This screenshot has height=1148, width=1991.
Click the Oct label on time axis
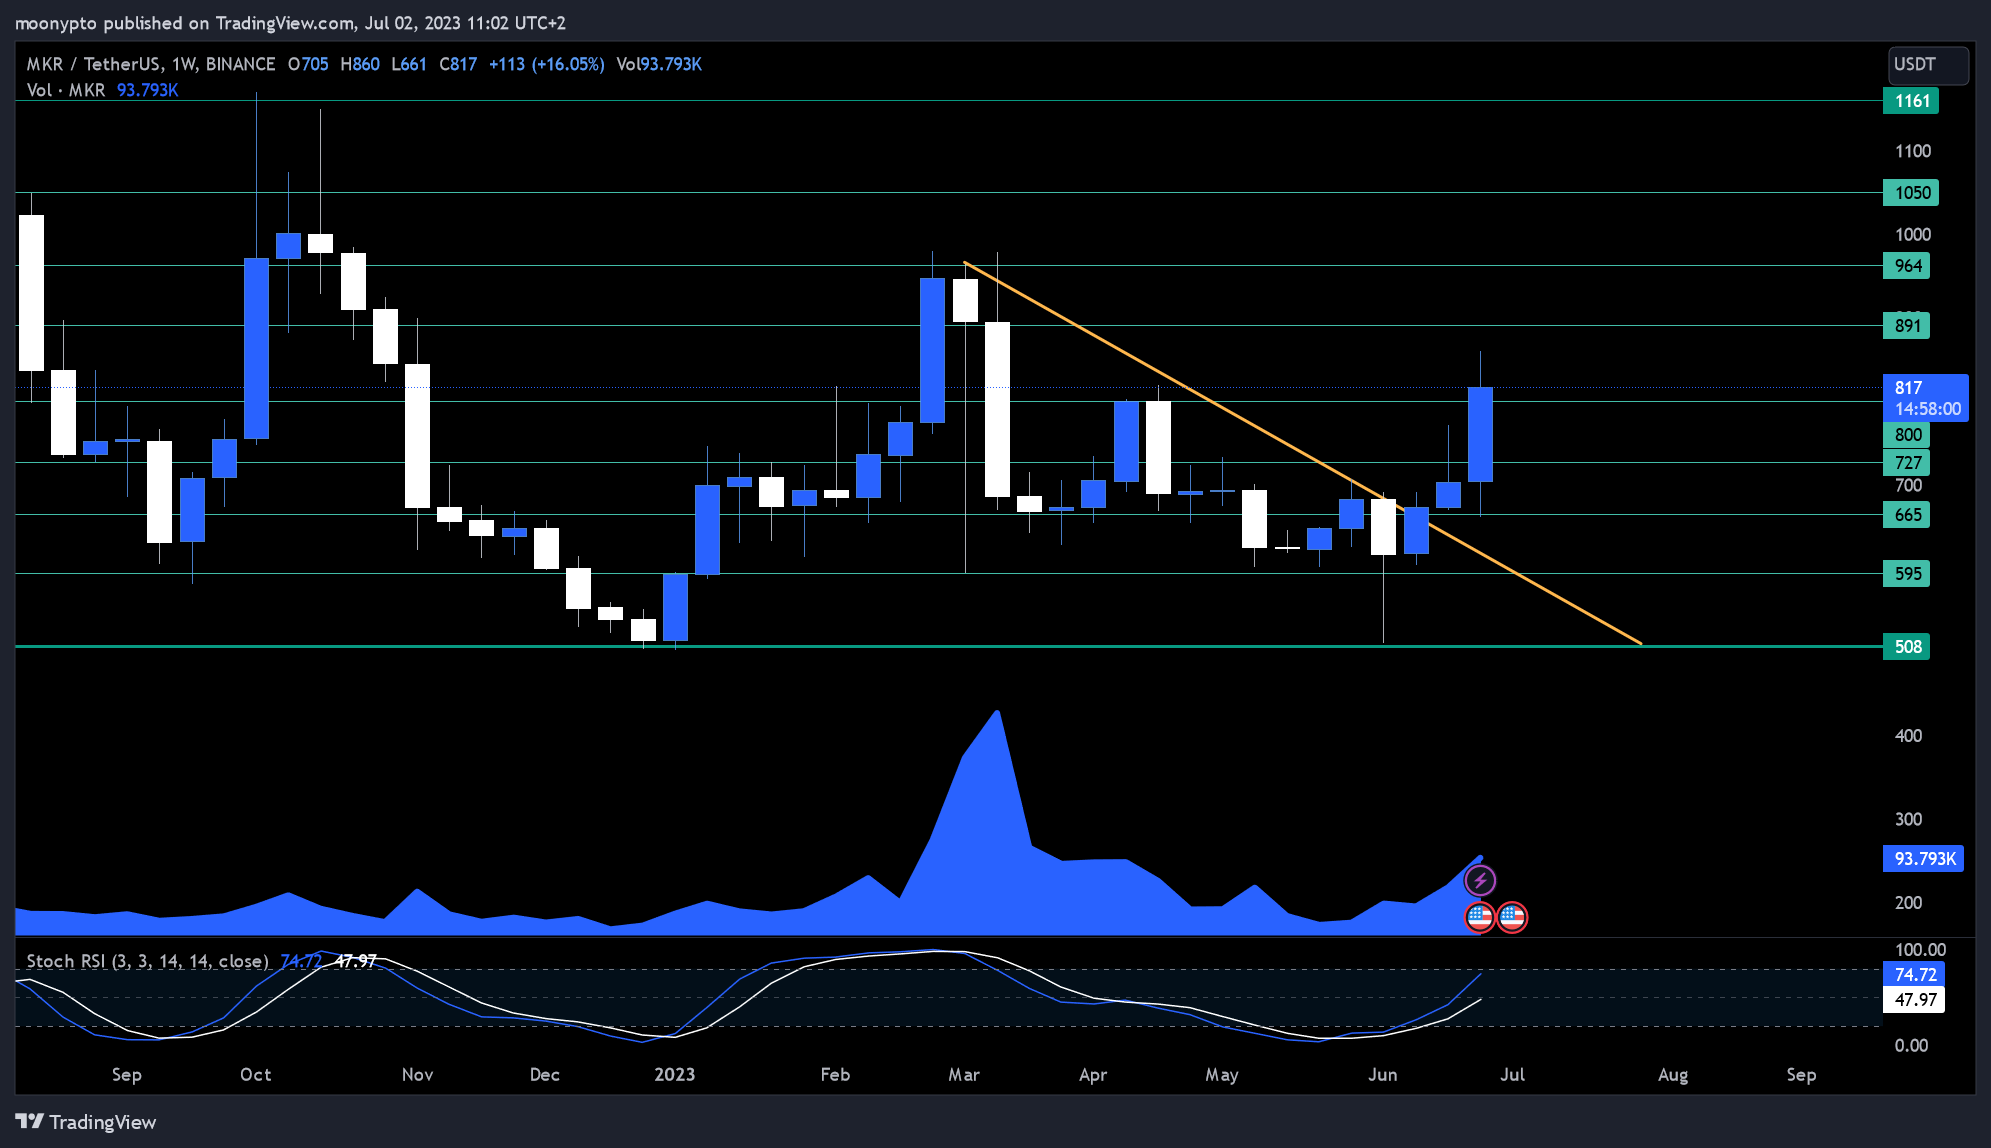coord(255,1075)
